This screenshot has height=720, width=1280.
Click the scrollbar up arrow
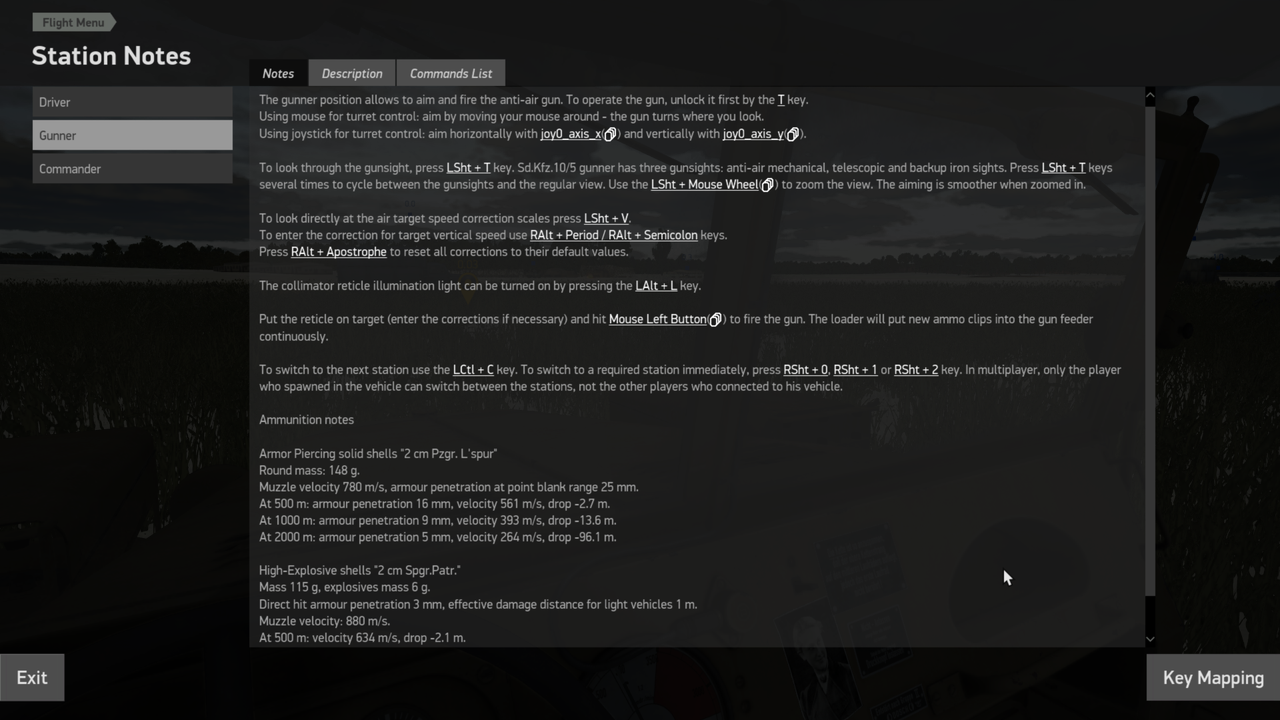point(1150,96)
